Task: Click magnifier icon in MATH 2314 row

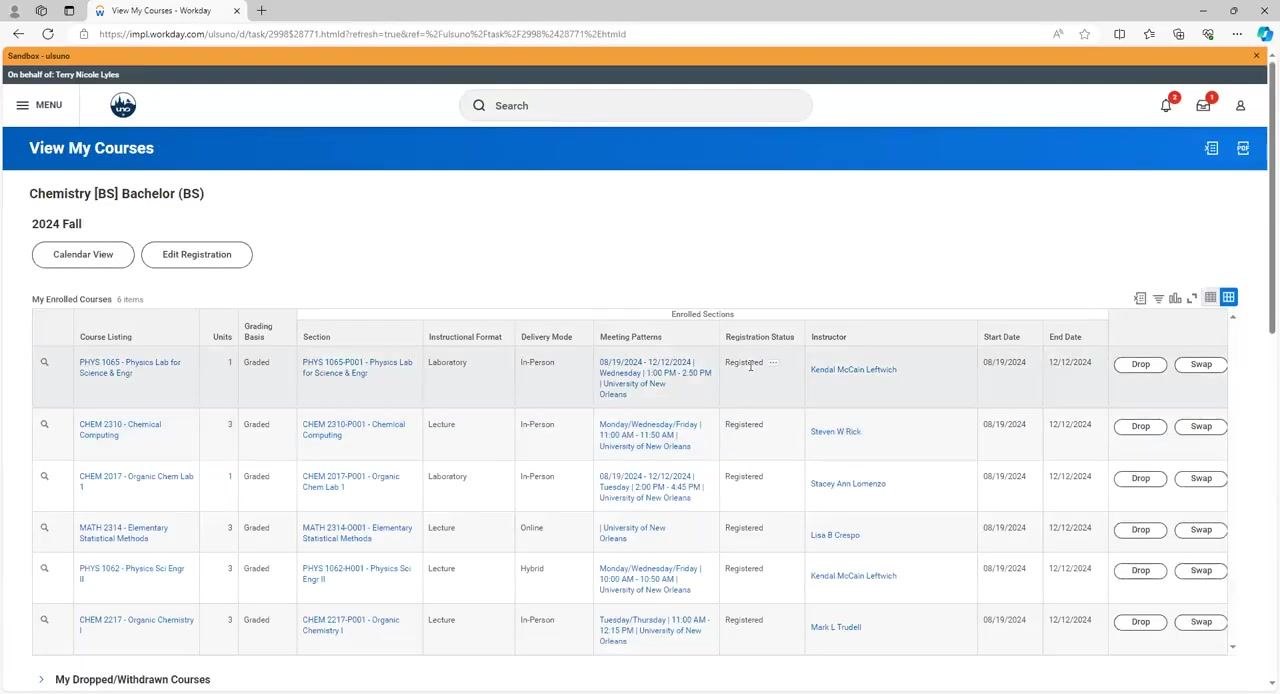Action: tap(44, 527)
